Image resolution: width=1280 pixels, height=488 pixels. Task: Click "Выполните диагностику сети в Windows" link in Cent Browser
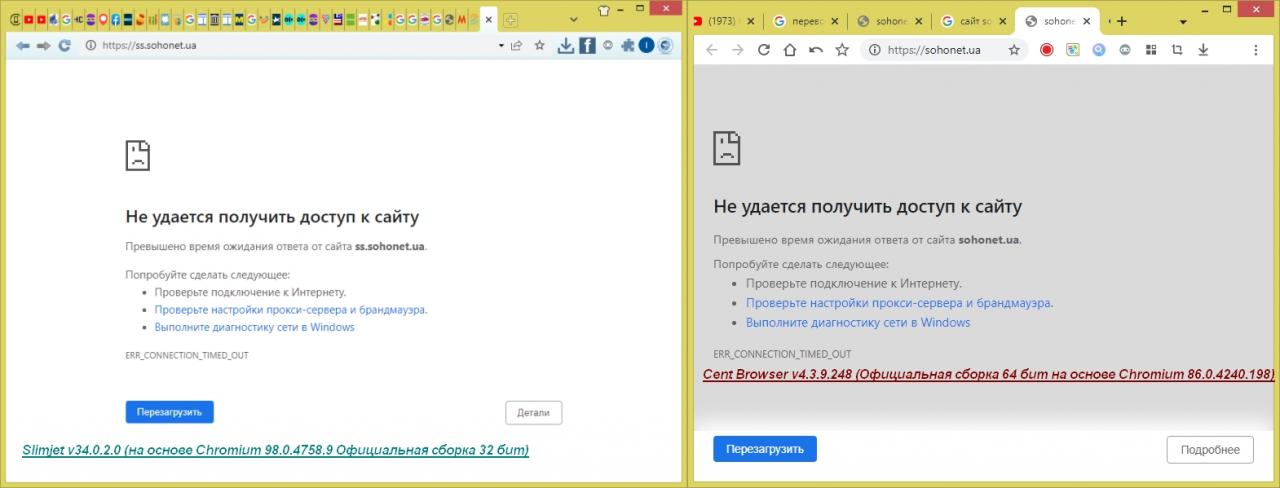click(858, 323)
